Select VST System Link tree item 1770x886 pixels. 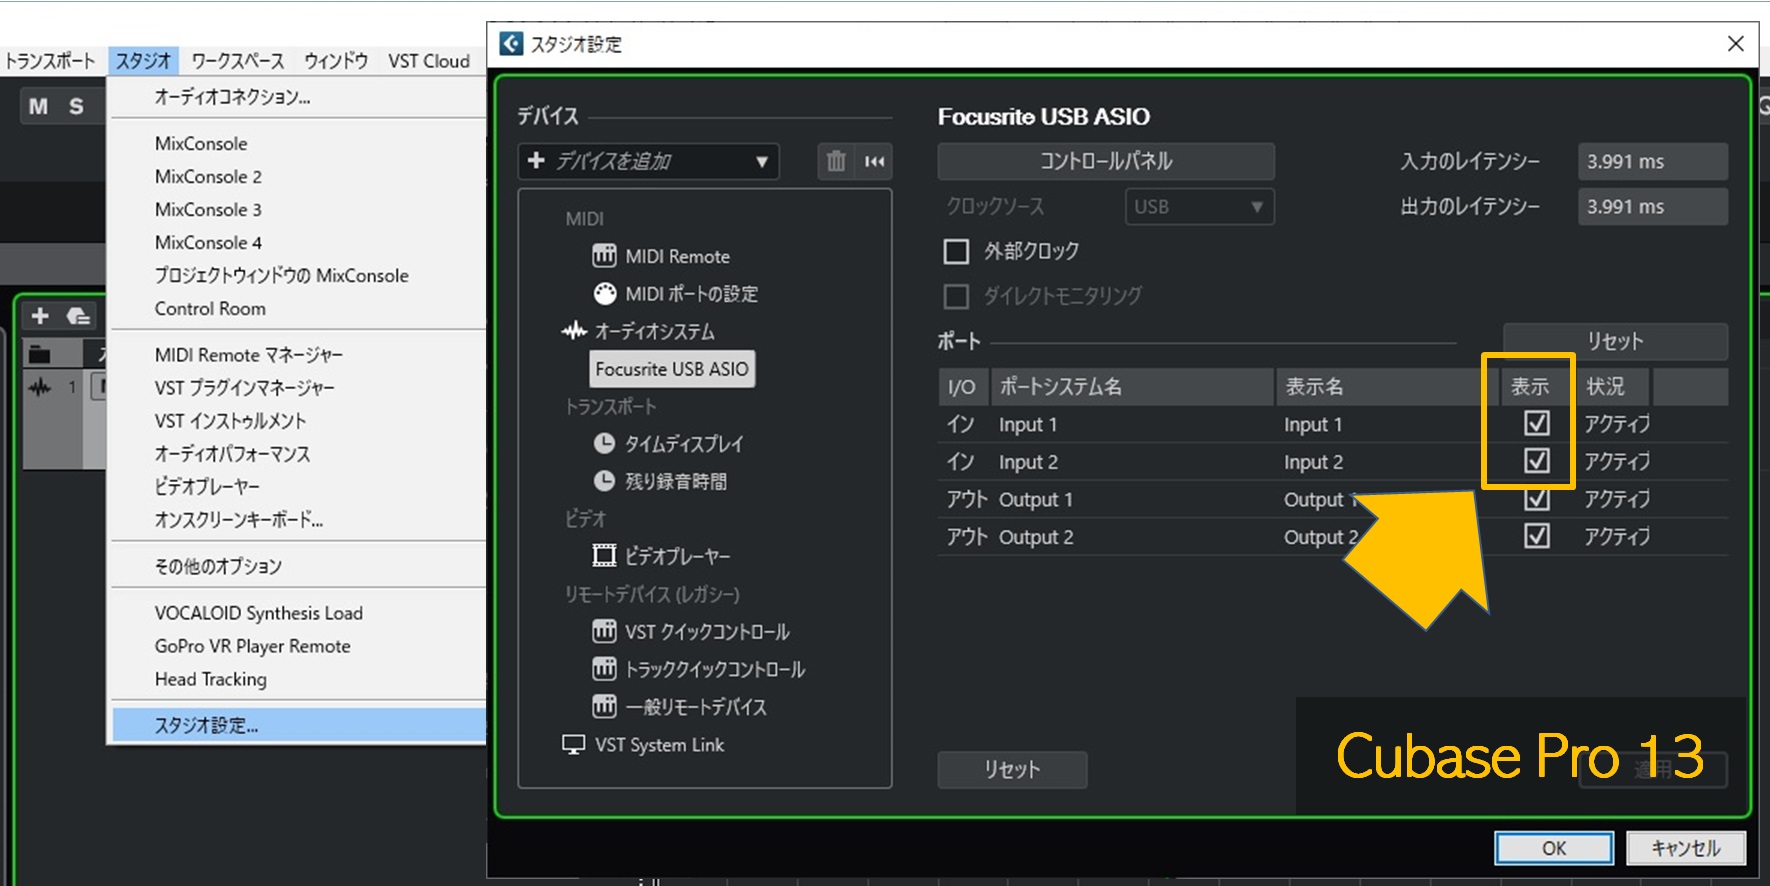659,744
